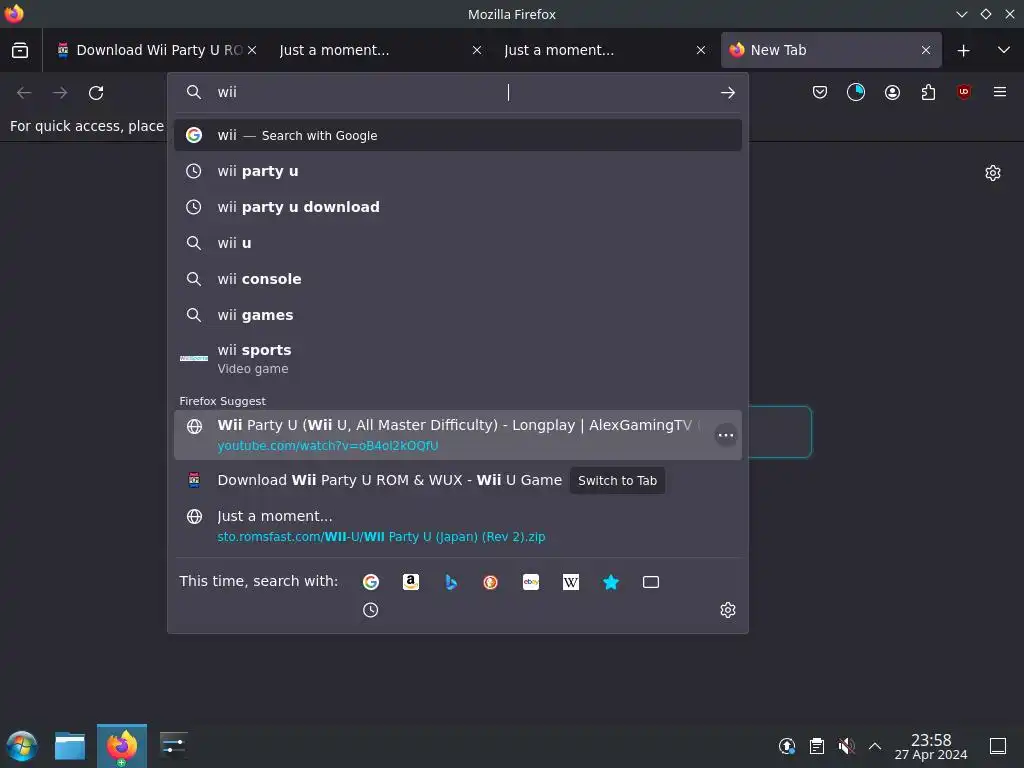Close the second Just a moment tab
The image size is (1024, 768).
pyautogui.click(x=701, y=50)
